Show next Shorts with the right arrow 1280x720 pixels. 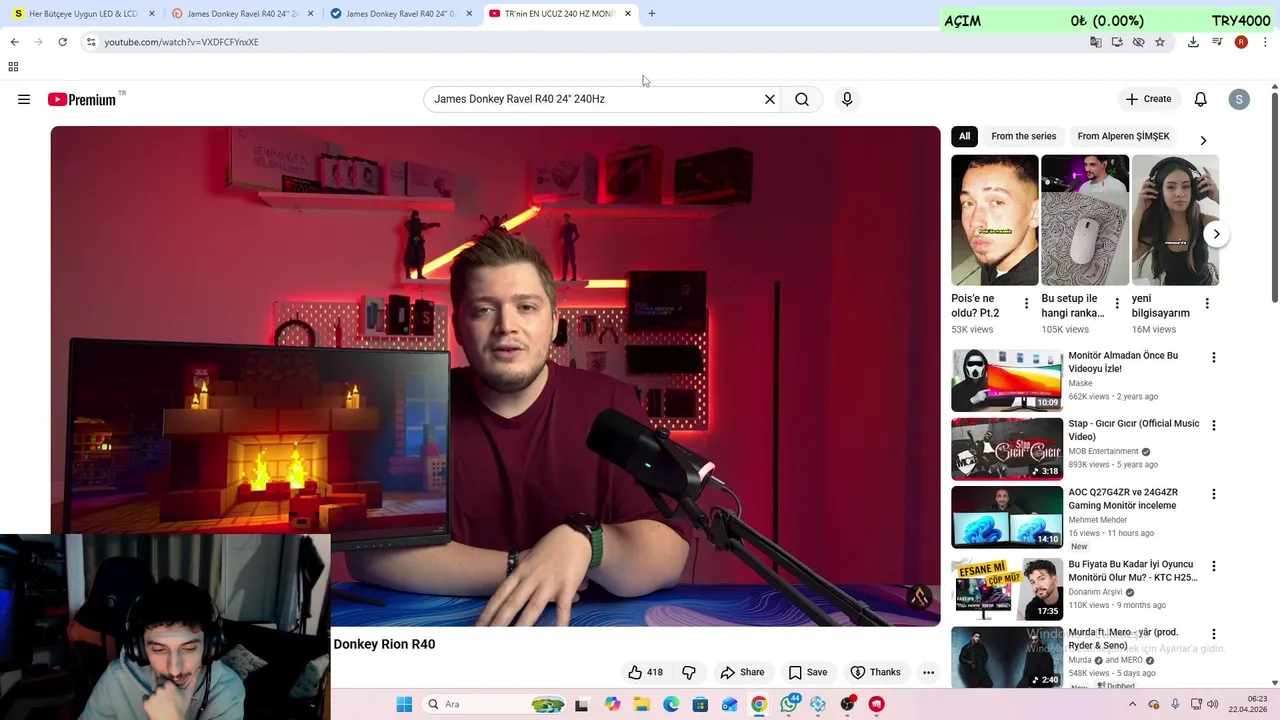click(x=1216, y=234)
